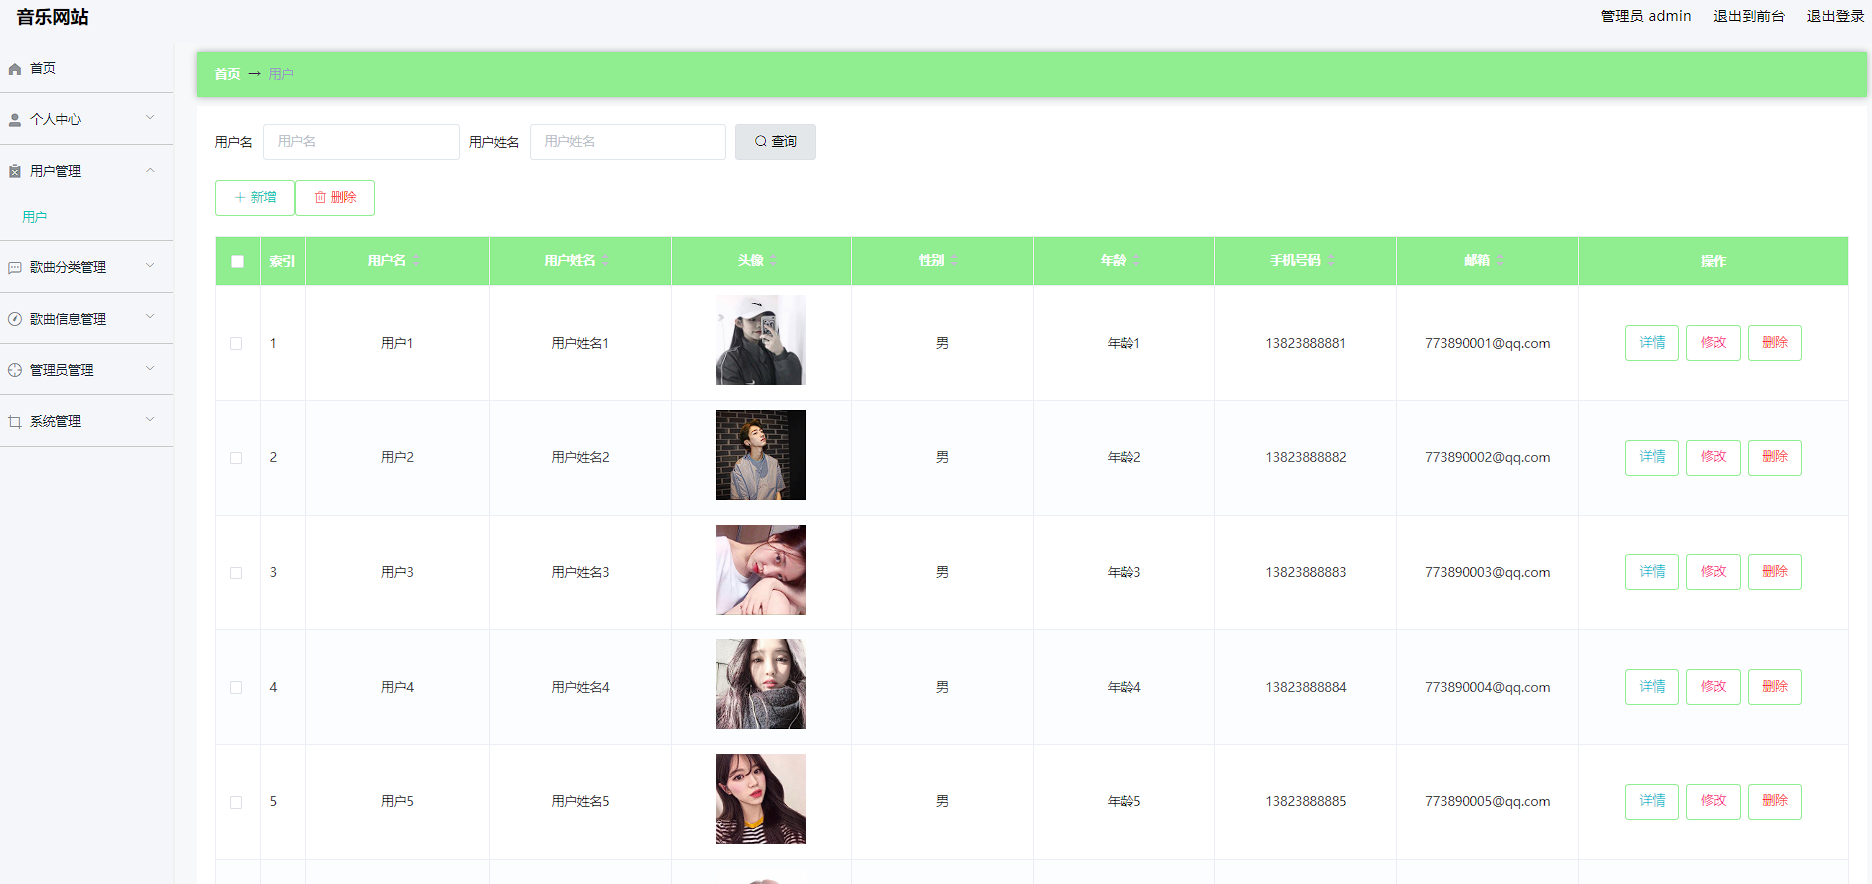The image size is (1872, 884).
Task: Click 删除 for the 用户3 row
Action: [1775, 572]
